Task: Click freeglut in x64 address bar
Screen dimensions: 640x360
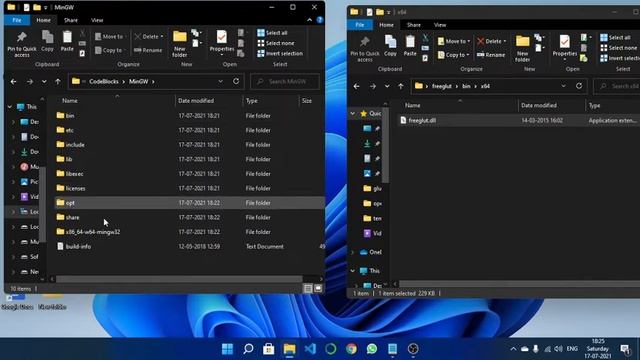Action: (x=442, y=86)
